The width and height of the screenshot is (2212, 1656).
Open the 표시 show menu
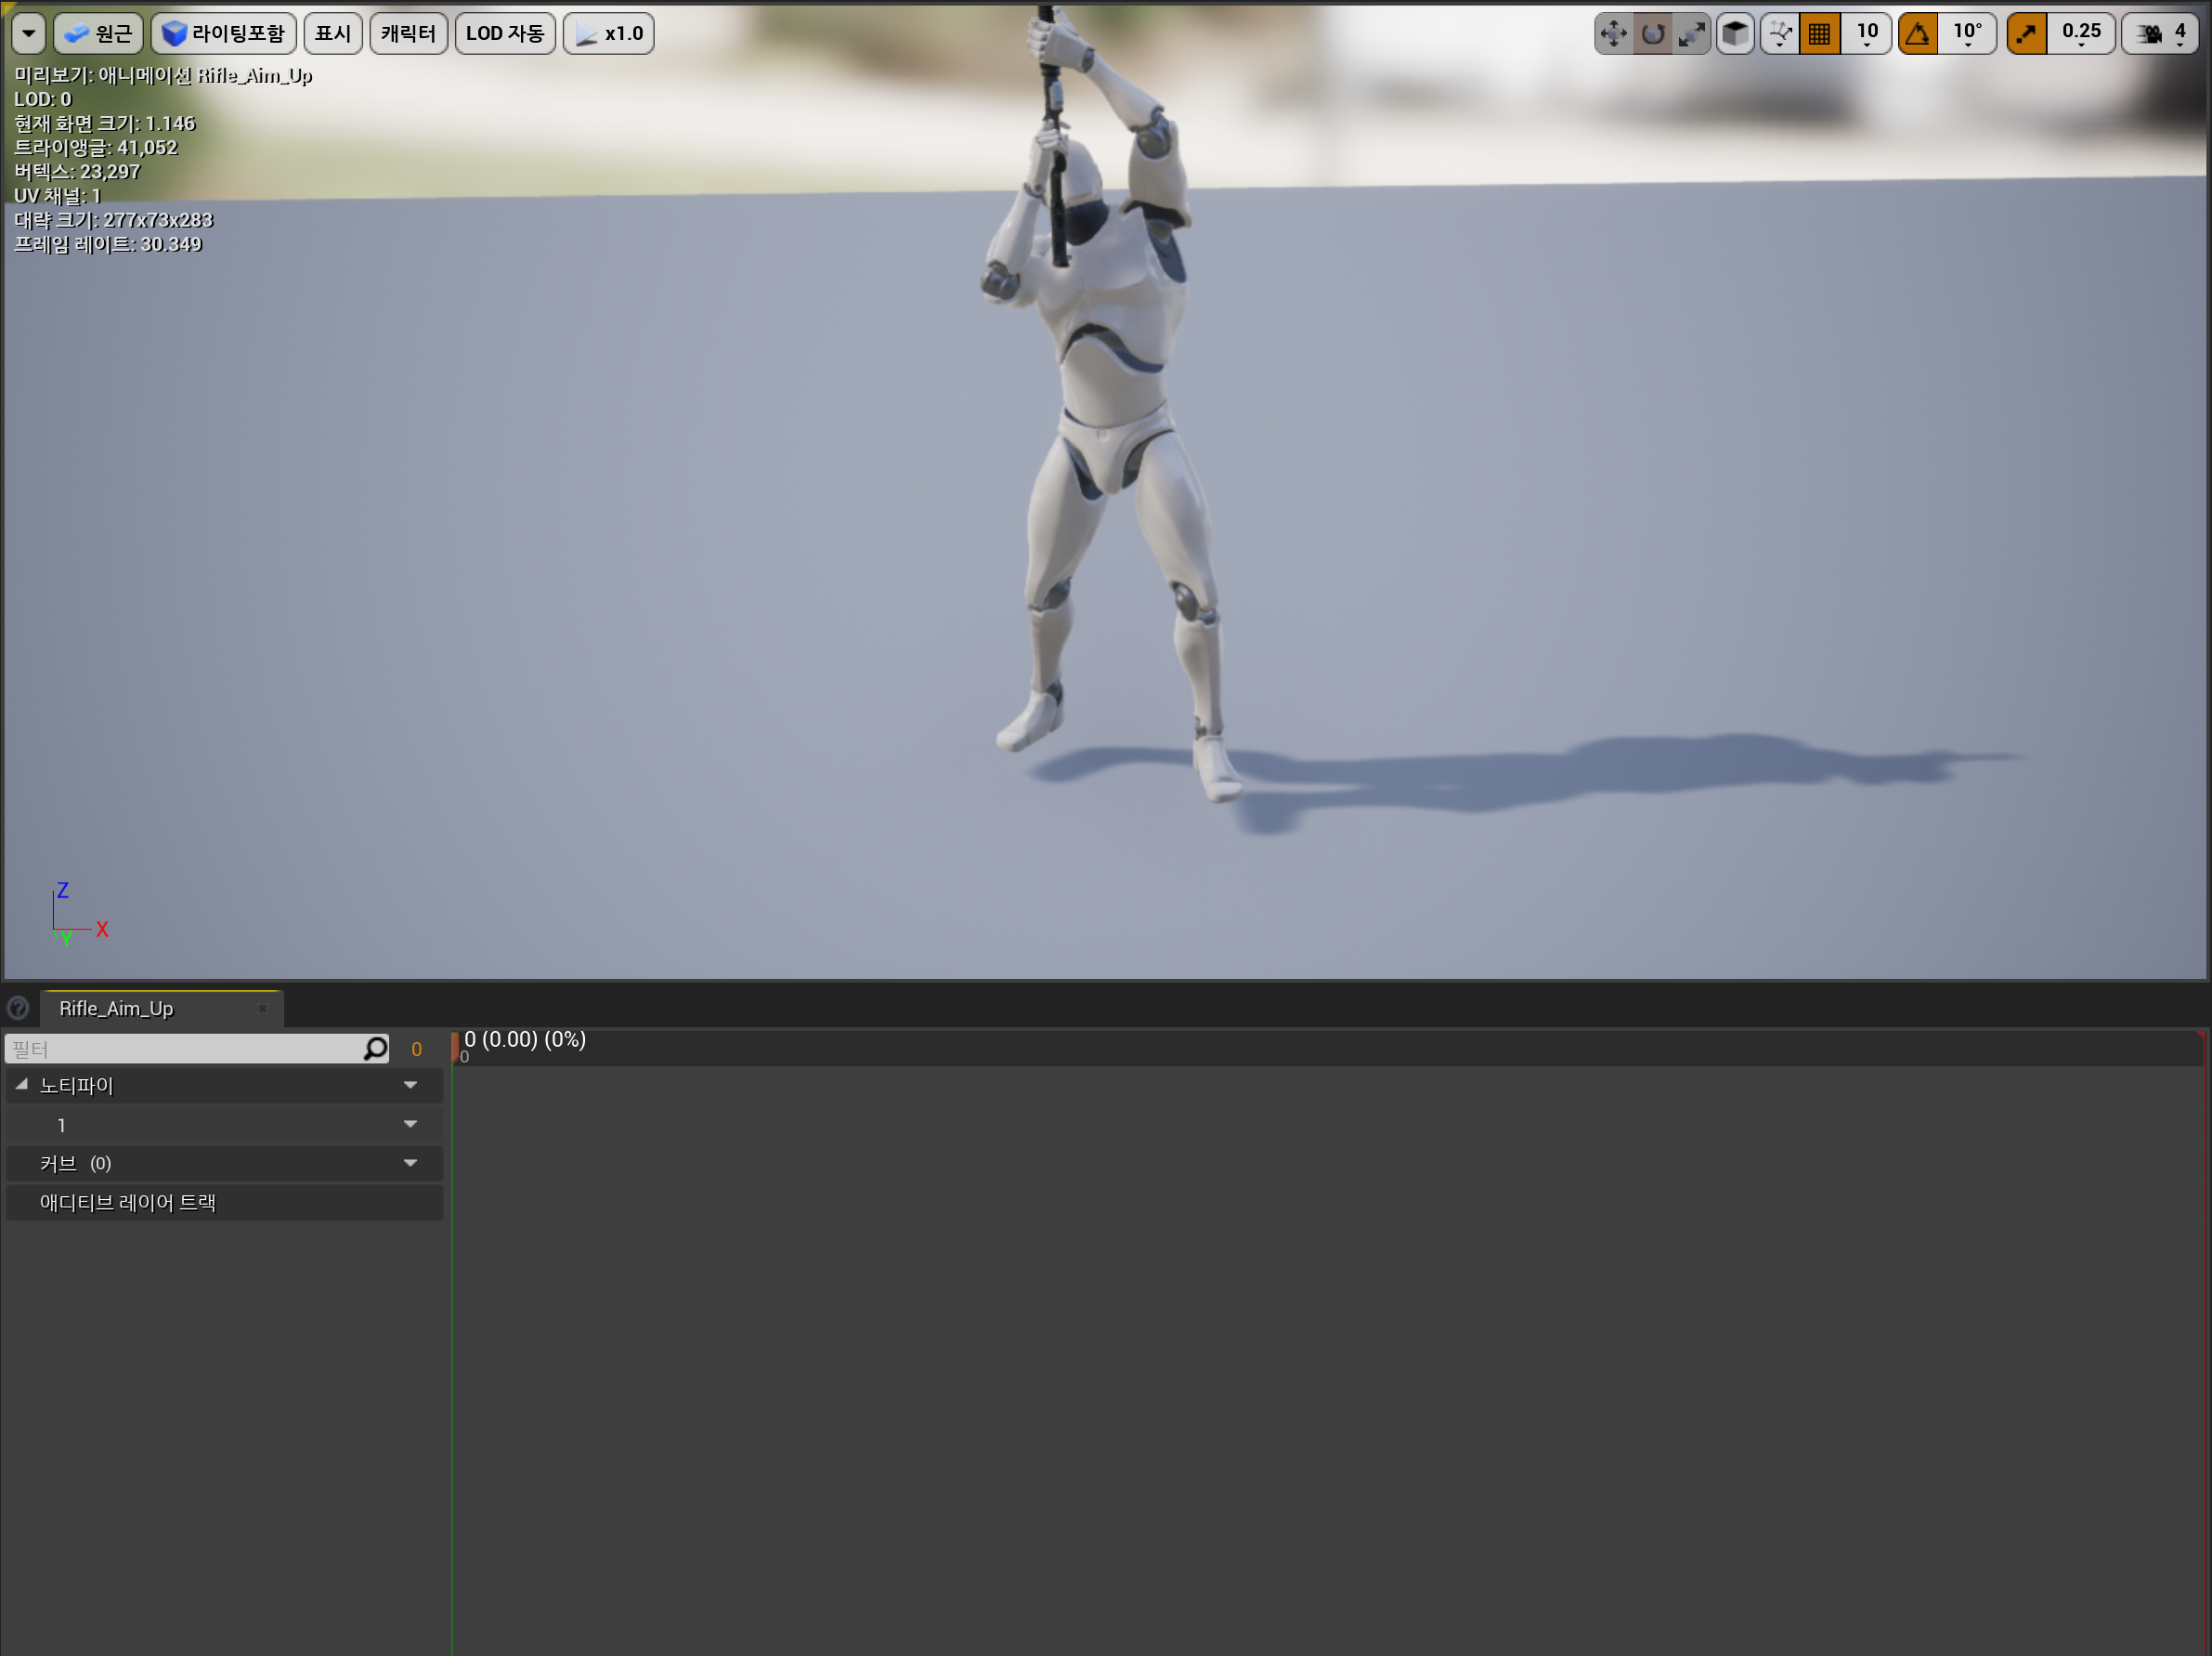[333, 33]
